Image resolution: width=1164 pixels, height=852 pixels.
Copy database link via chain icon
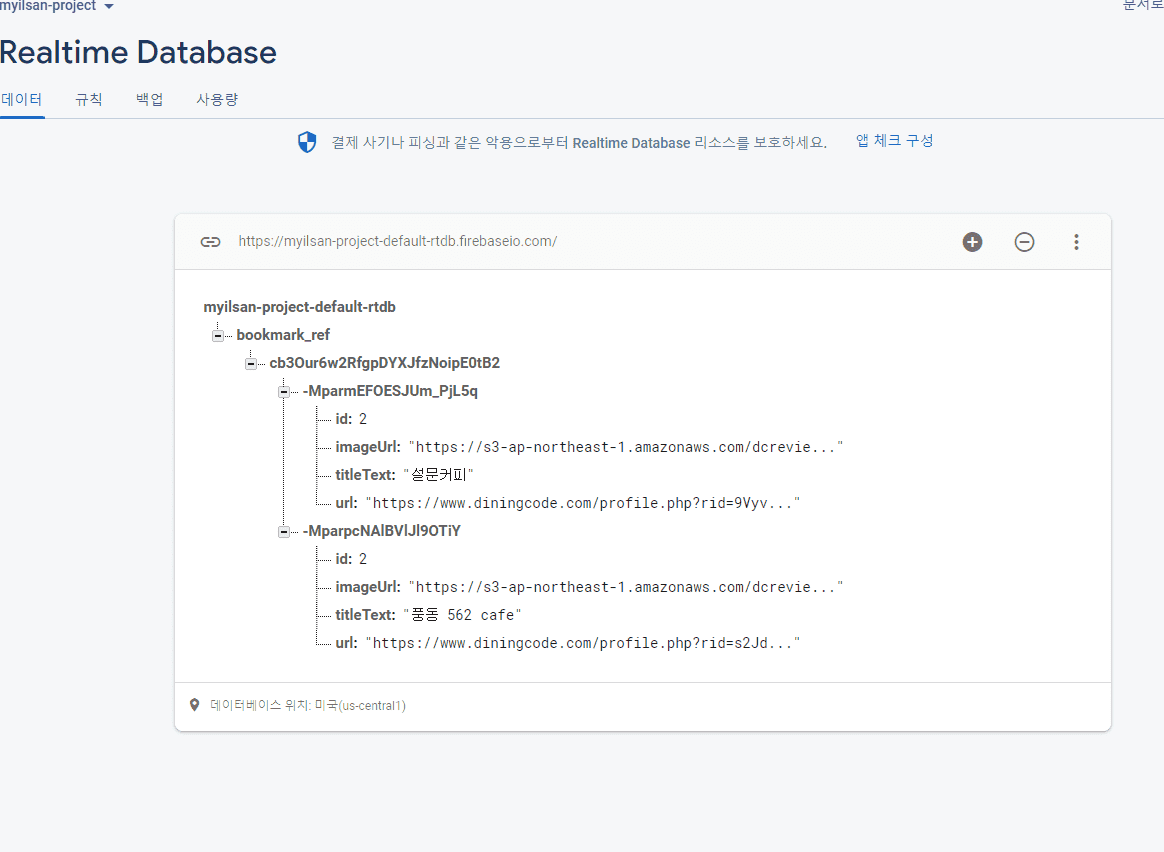tap(211, 242)
